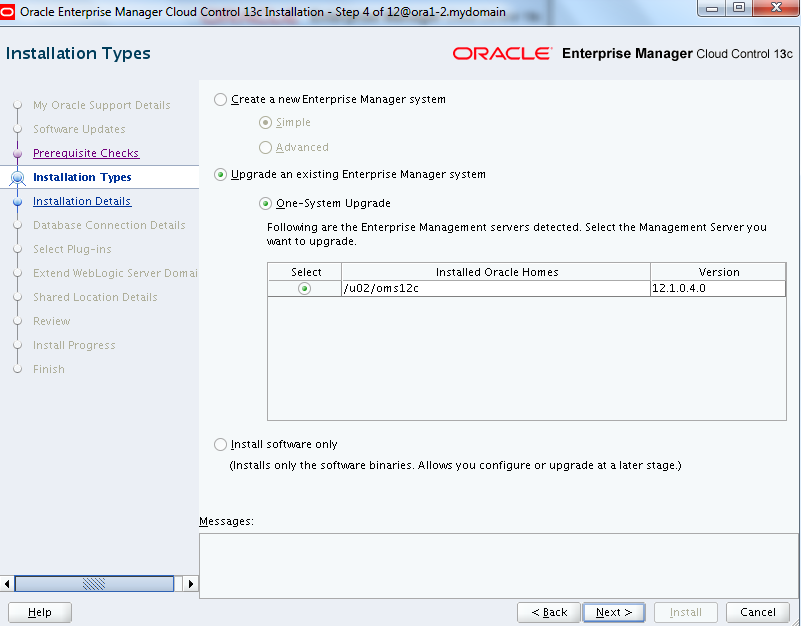Image resolution: width=801 pixels, height=626 pixels.
Task: Click the Installation Types step bullet icon
Action: tap(17, 178)
